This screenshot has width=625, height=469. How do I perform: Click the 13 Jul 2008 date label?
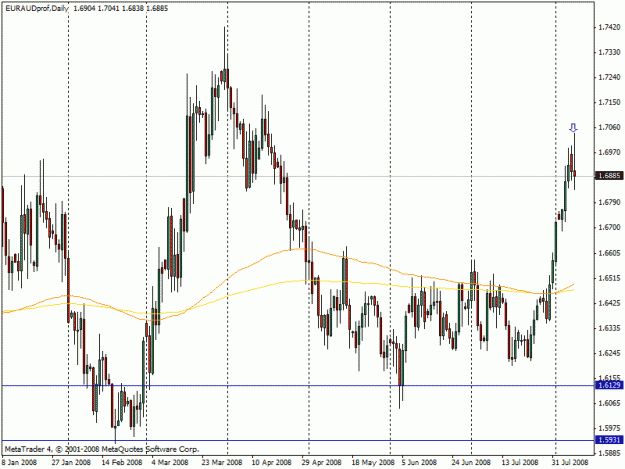click(520, 463)
